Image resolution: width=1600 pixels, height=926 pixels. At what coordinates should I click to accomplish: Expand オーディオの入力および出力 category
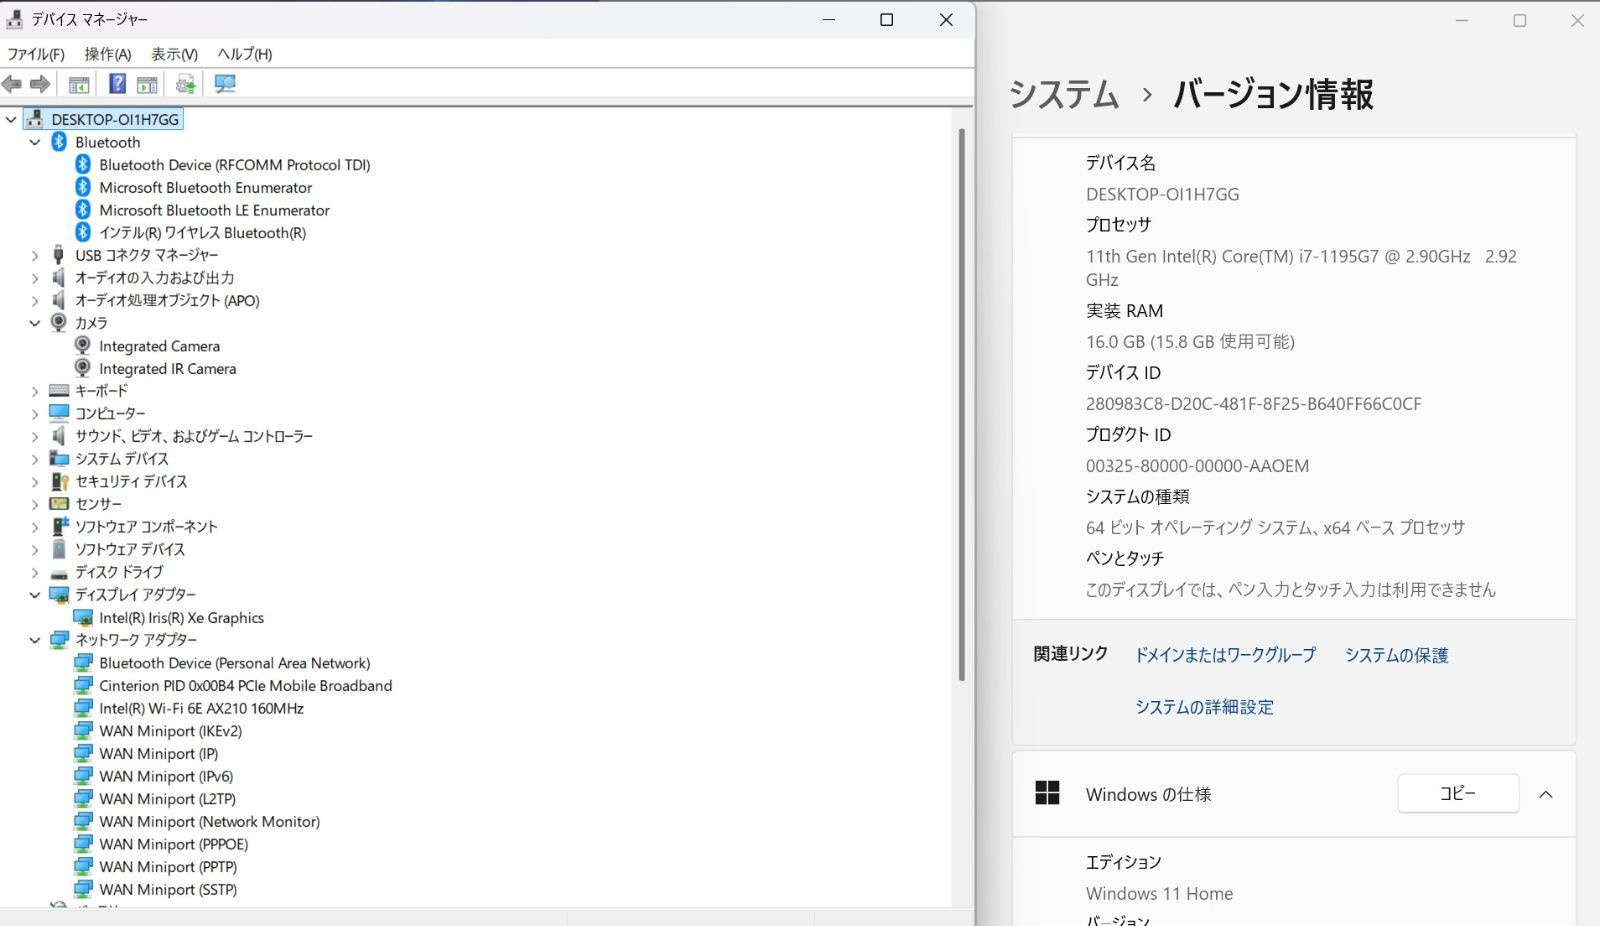35,278
